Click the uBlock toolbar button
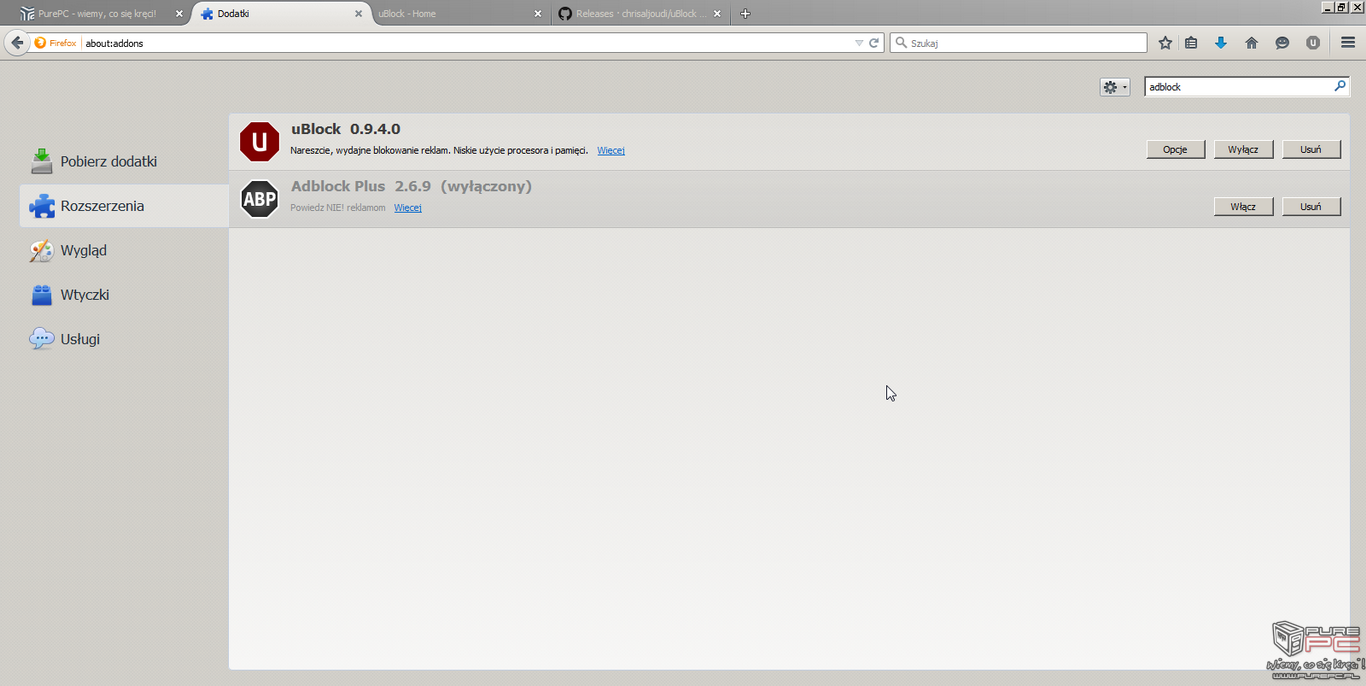The width and height of the screenshot is (1366, 686). (1313, 43)
